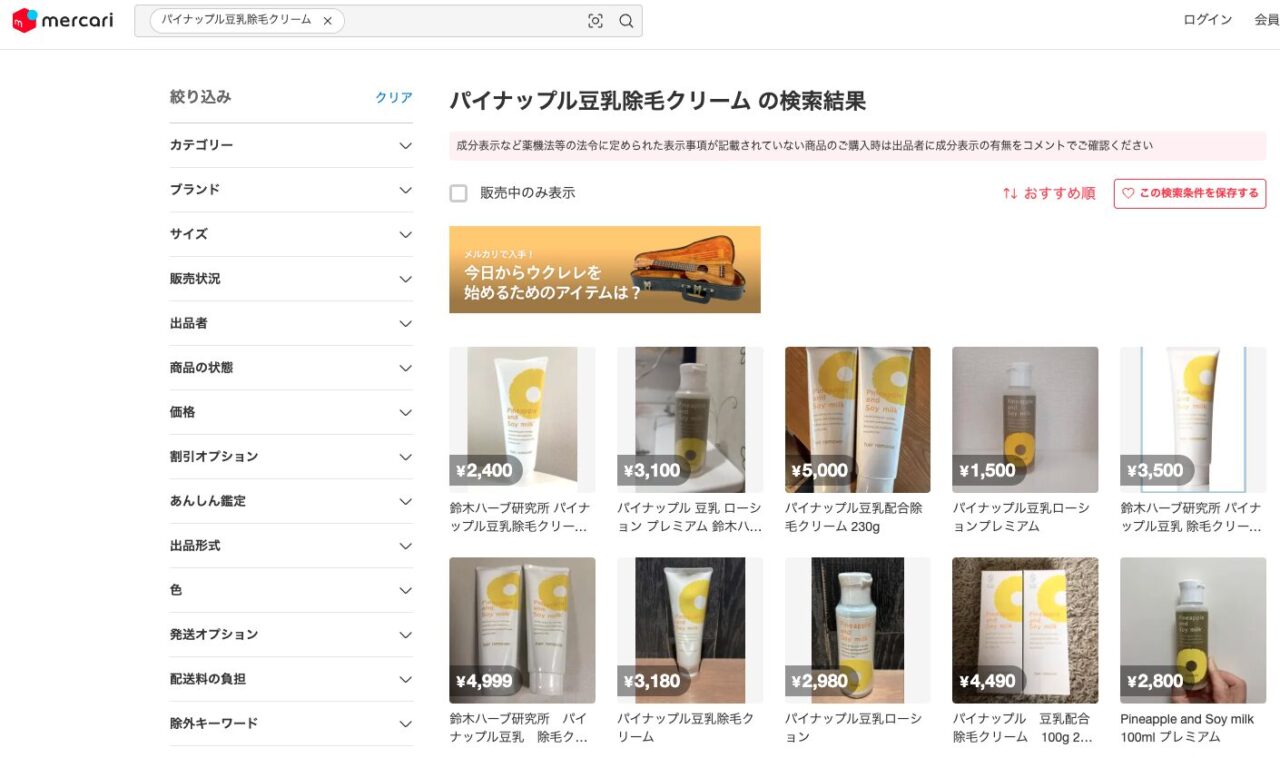The width and height of the screenshot is (1280, 758).
Task: Click the Mercari logo
Action: pos(63,21)
